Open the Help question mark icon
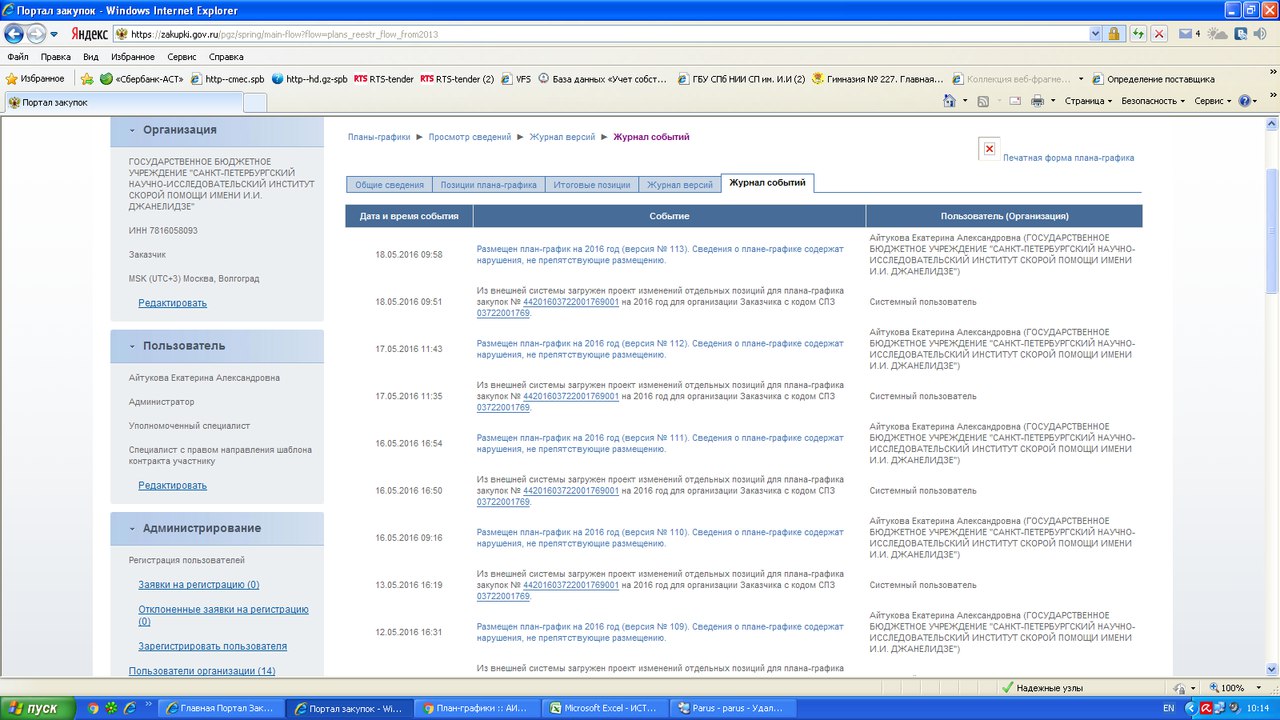This screenshot has width=1280, height=720. point(1245,101)
